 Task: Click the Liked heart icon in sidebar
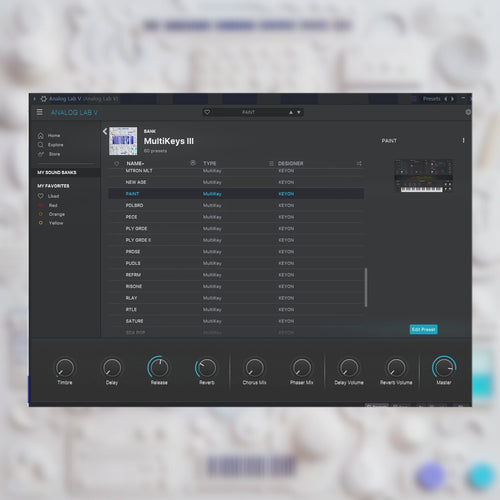(x=41, y=196)
